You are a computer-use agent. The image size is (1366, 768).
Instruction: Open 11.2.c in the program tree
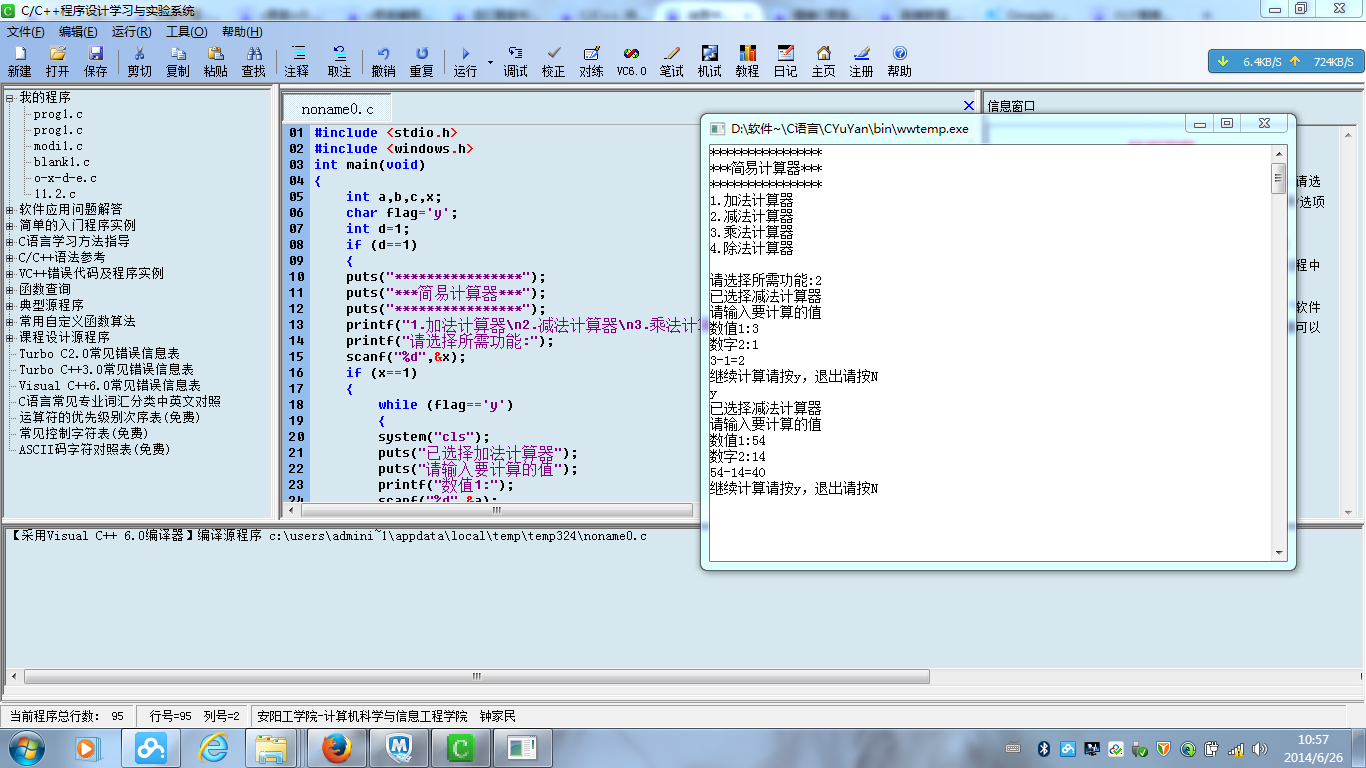tap(55, 194)
